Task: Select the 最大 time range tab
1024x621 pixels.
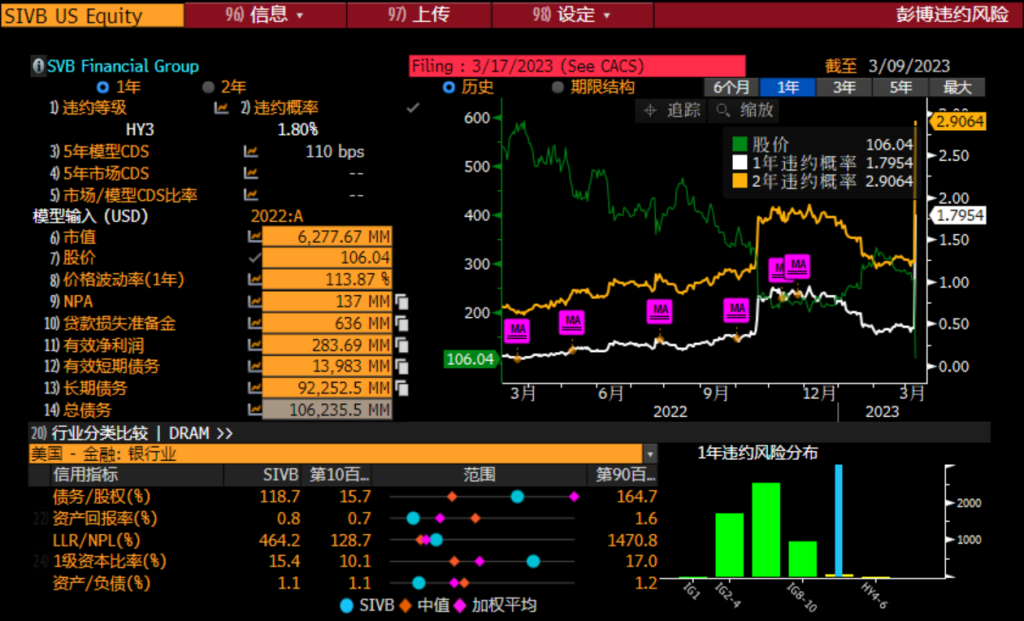Action: tap(957, 87)
